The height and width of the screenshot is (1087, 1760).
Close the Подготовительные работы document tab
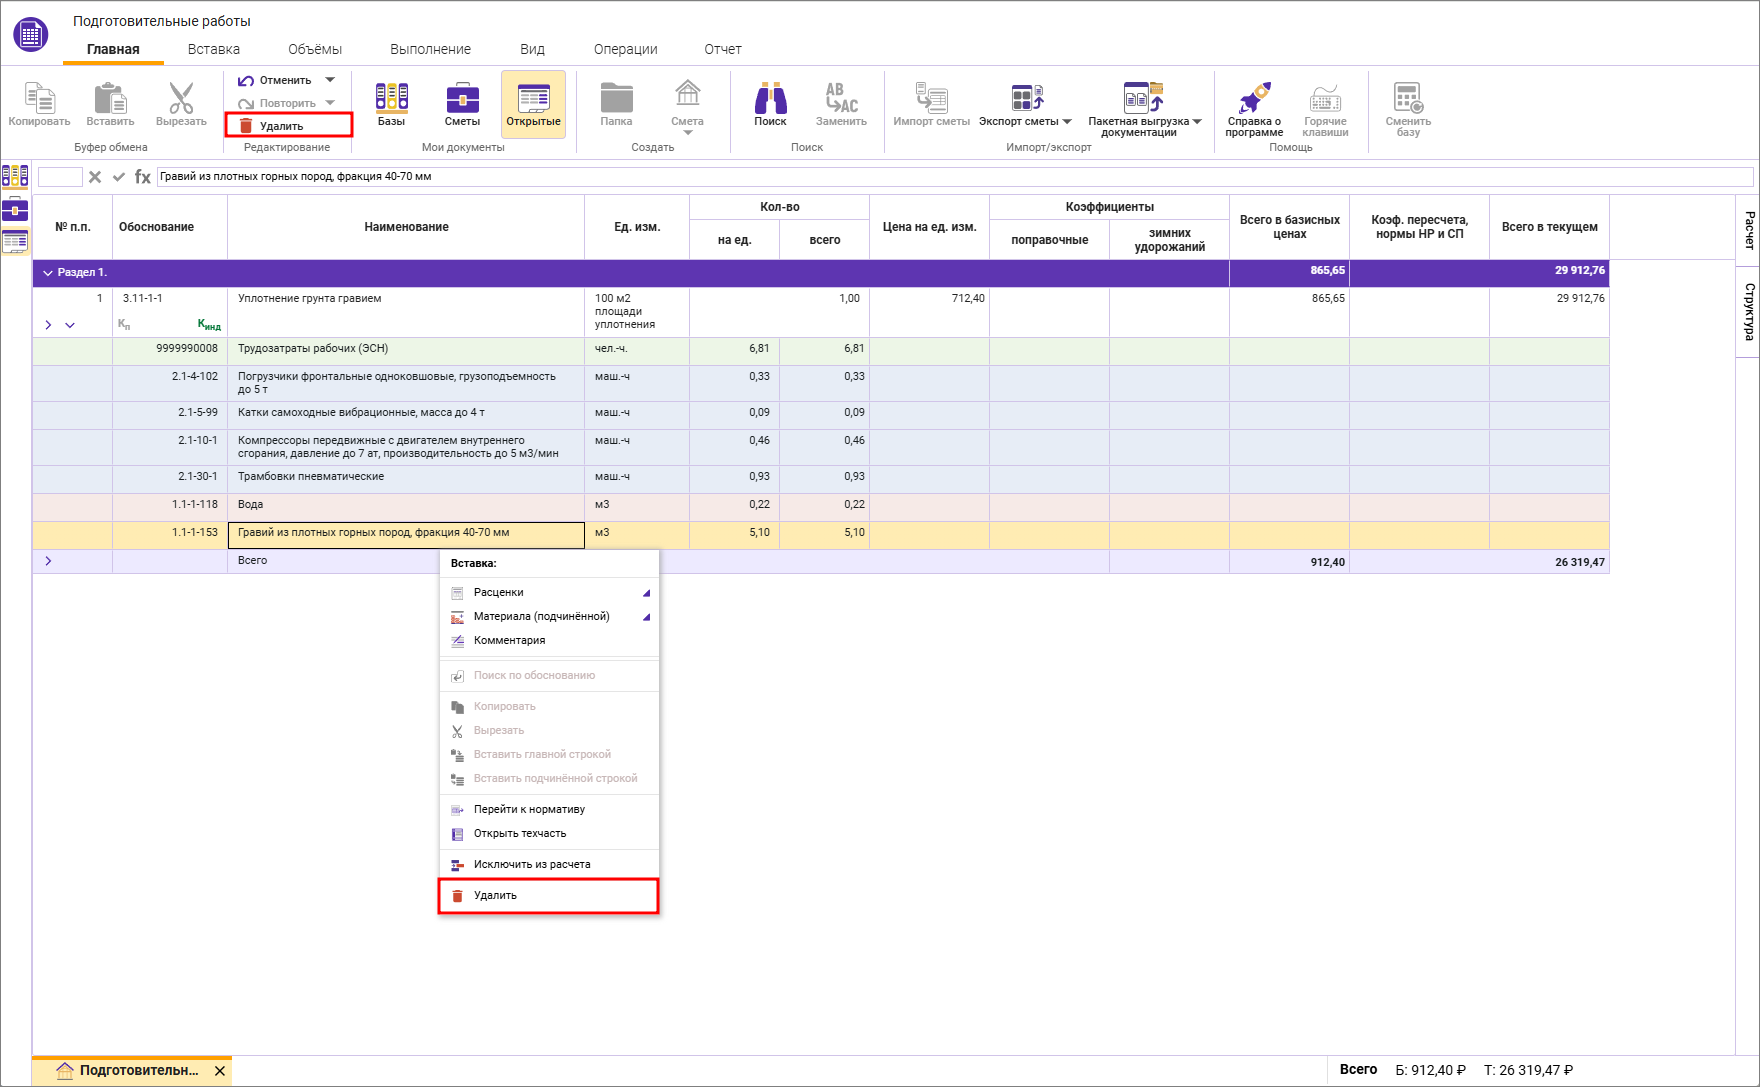click(x=220, y=1071)
